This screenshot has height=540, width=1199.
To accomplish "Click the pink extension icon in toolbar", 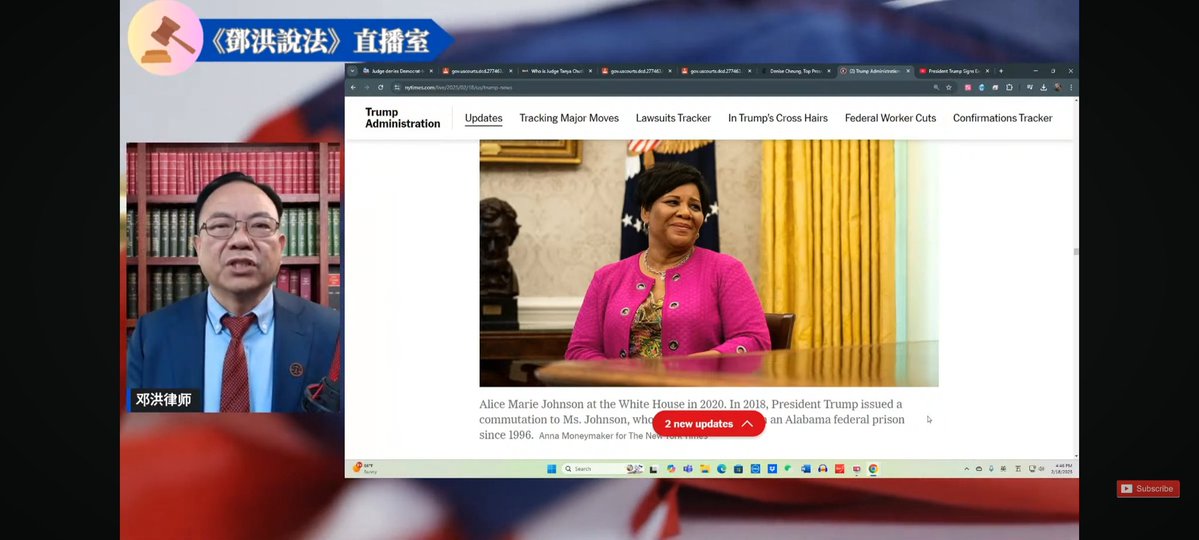I will (x=968, y=87).
